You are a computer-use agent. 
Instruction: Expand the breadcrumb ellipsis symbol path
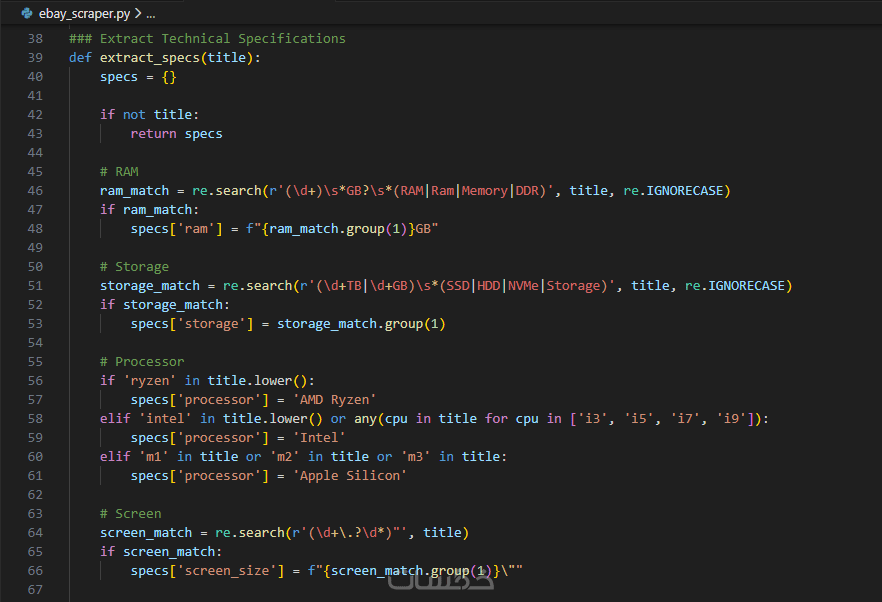click(150, 14)
